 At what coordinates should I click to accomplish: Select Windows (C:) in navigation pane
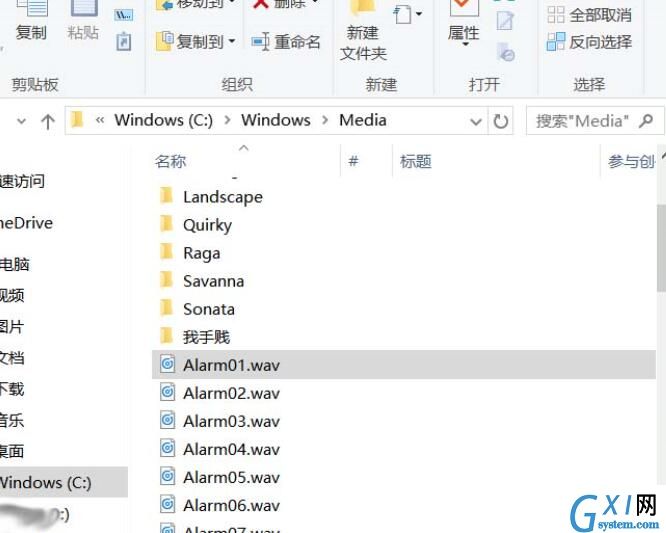click(x=64, y=482)
